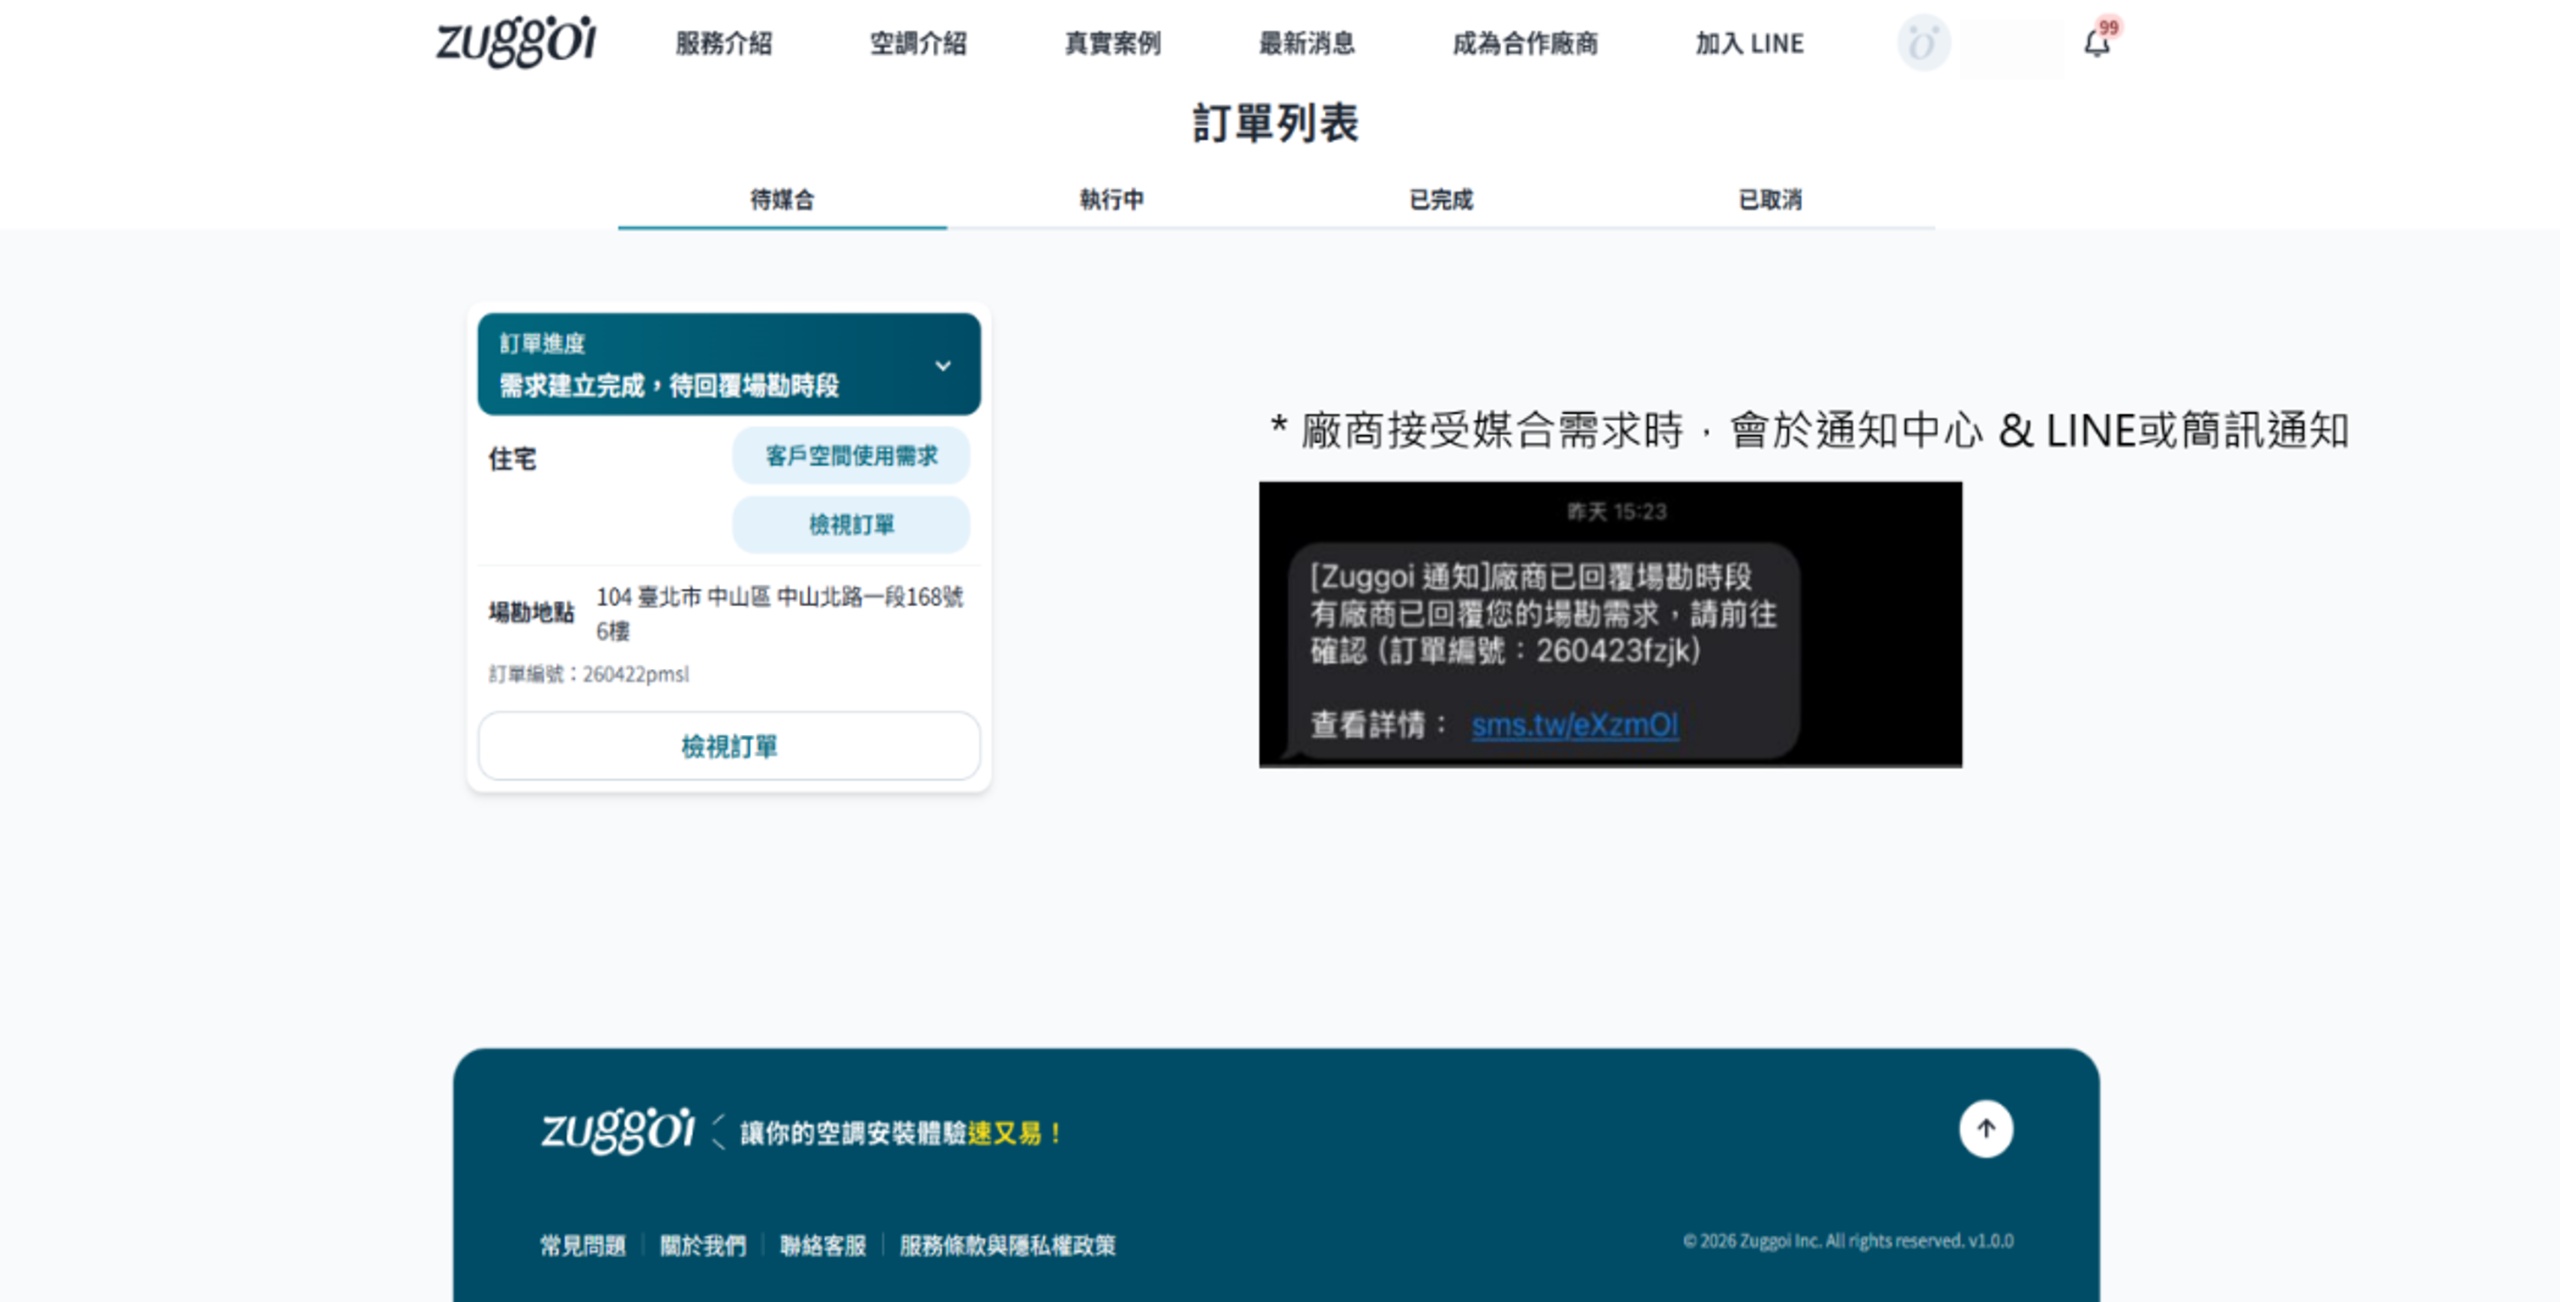This screenshot has width=2560, height=1302.
Task: Switch to the 執行中 tab
Action: pos(1111,200)
